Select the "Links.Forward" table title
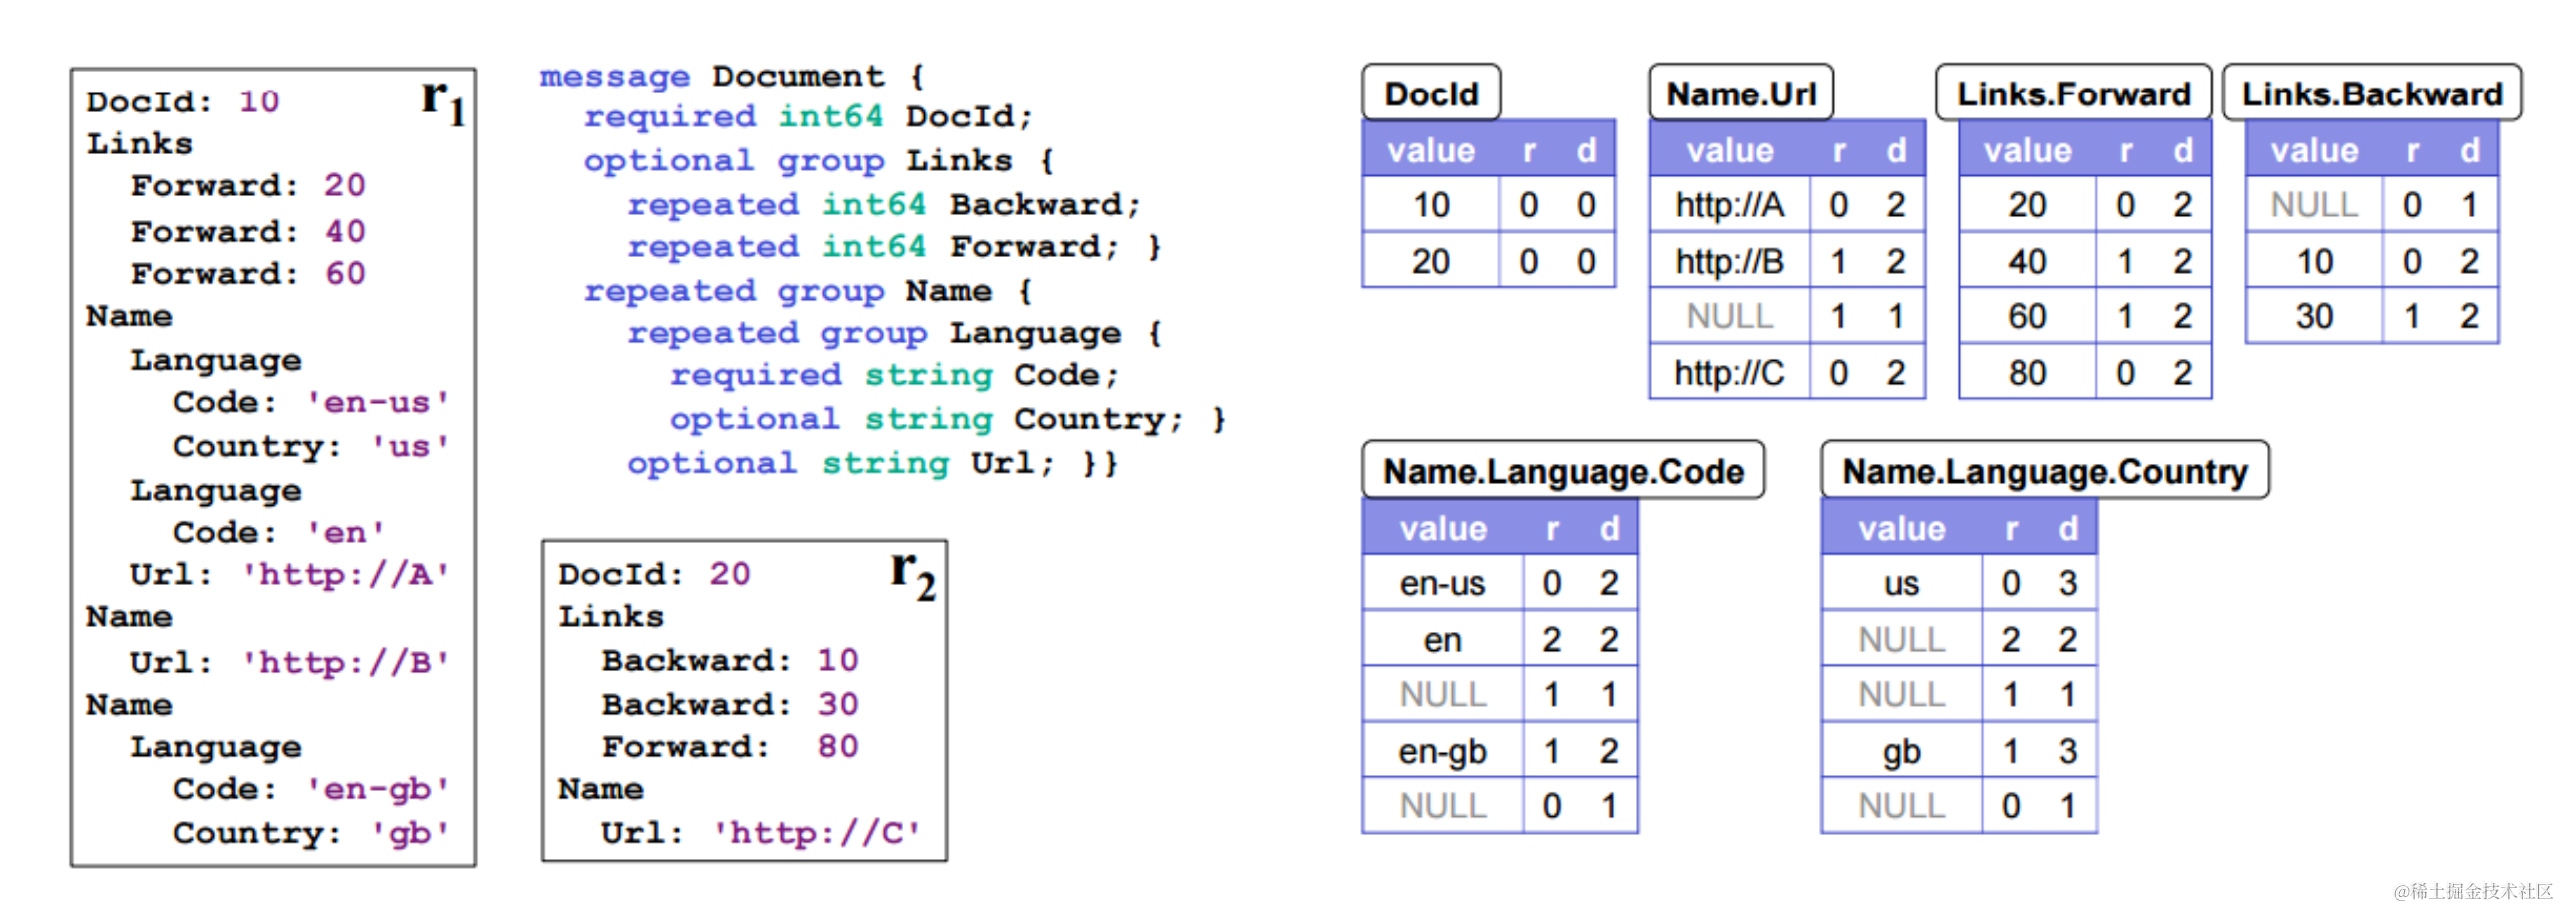 pyautogui.click(x=2073, y=93)
